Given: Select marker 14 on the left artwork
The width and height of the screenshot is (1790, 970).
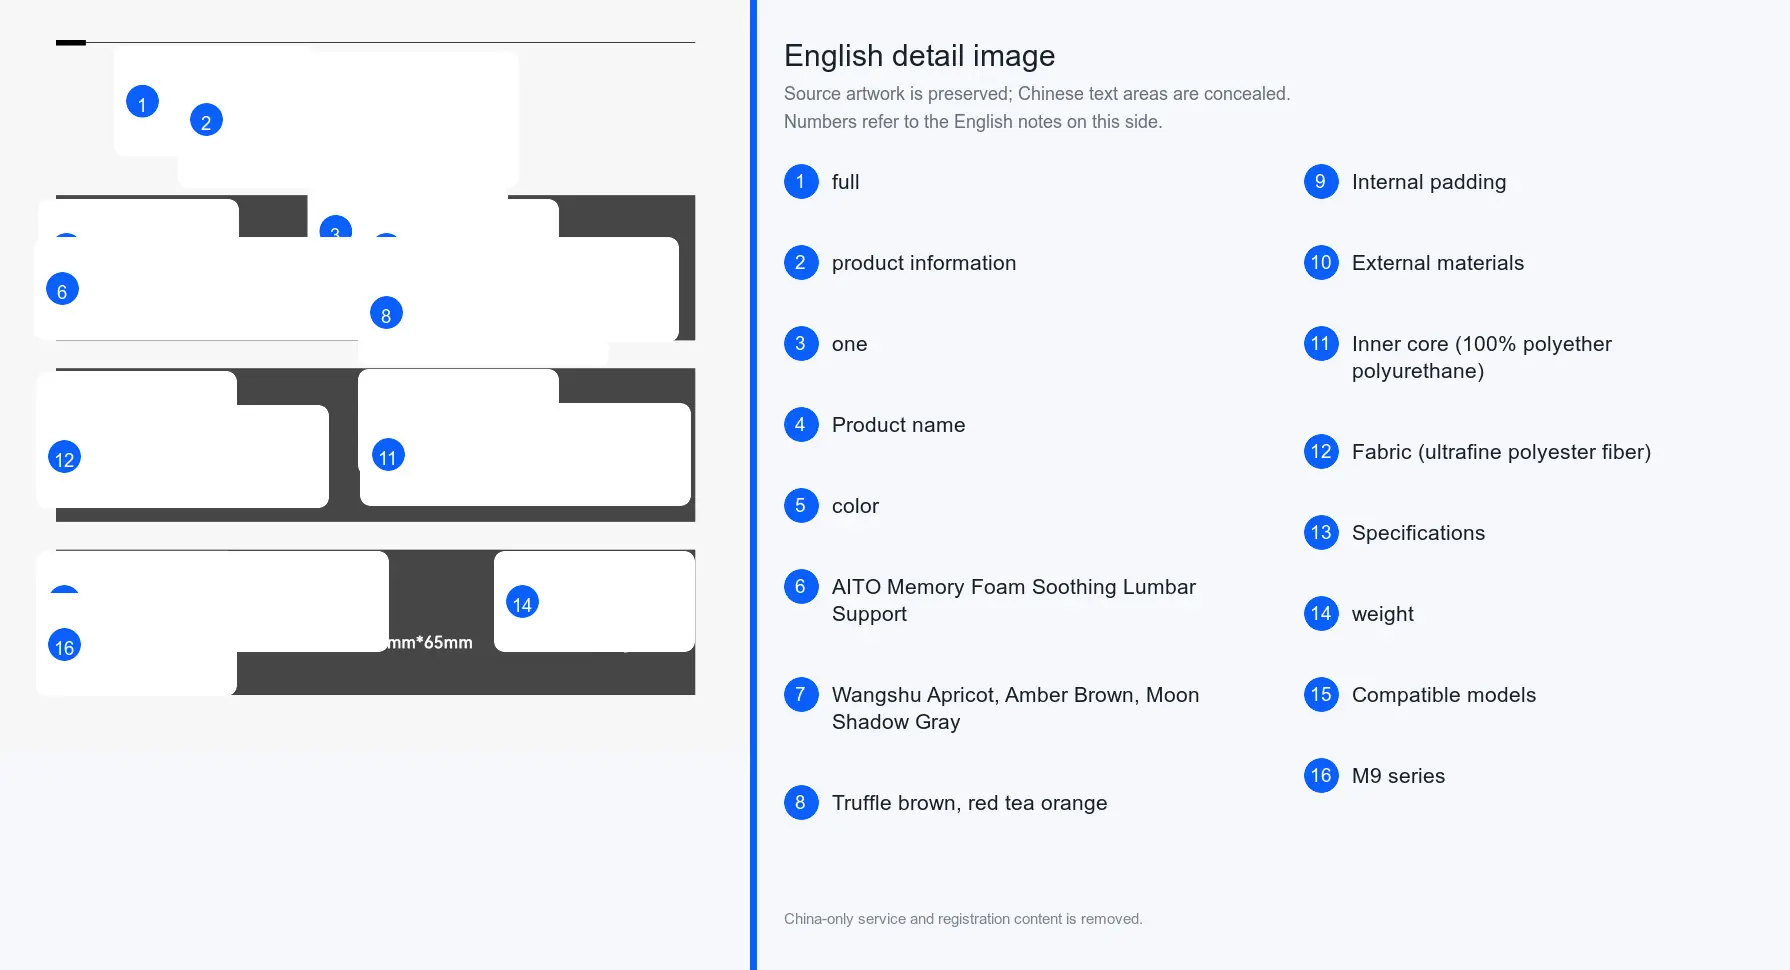Looking at the screenshot, I should [x=522, y=602].
